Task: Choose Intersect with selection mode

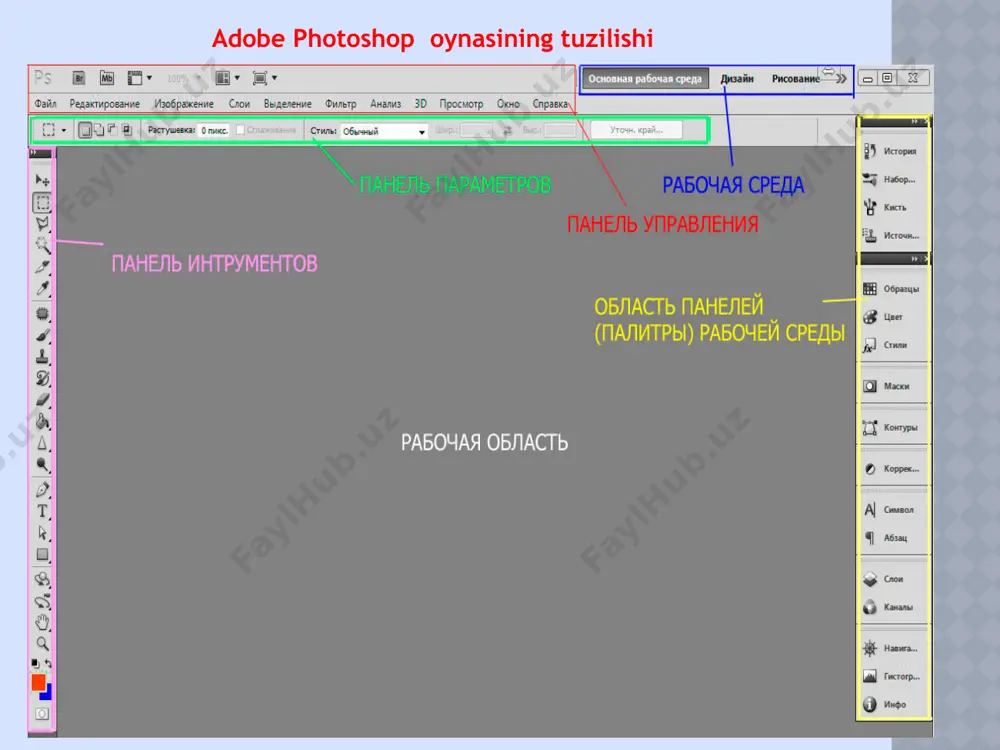Action: pos(126,130)
